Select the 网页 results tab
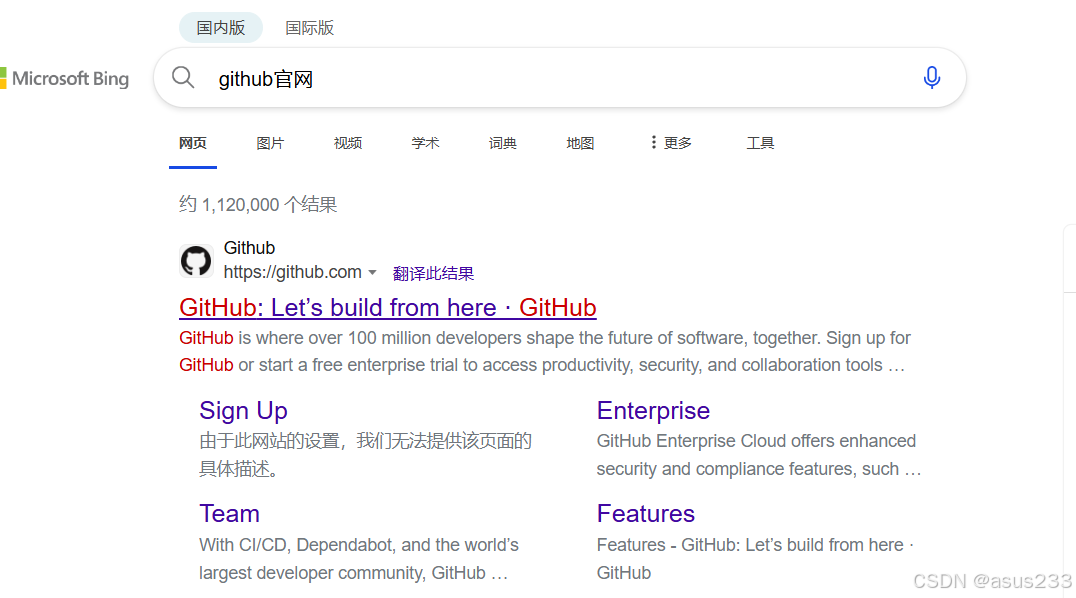This screenshot has width=1076, height=598. [x=193, y=143]
